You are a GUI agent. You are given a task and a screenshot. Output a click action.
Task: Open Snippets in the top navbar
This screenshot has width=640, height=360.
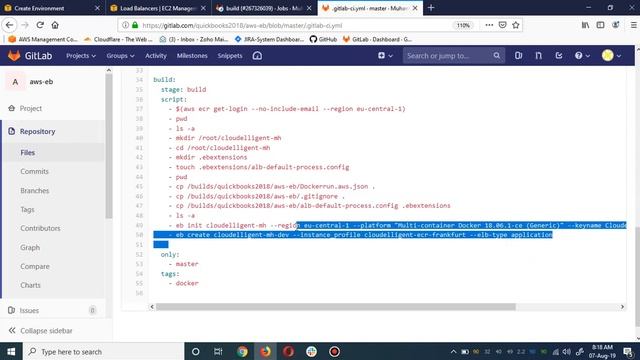[230, 56]
